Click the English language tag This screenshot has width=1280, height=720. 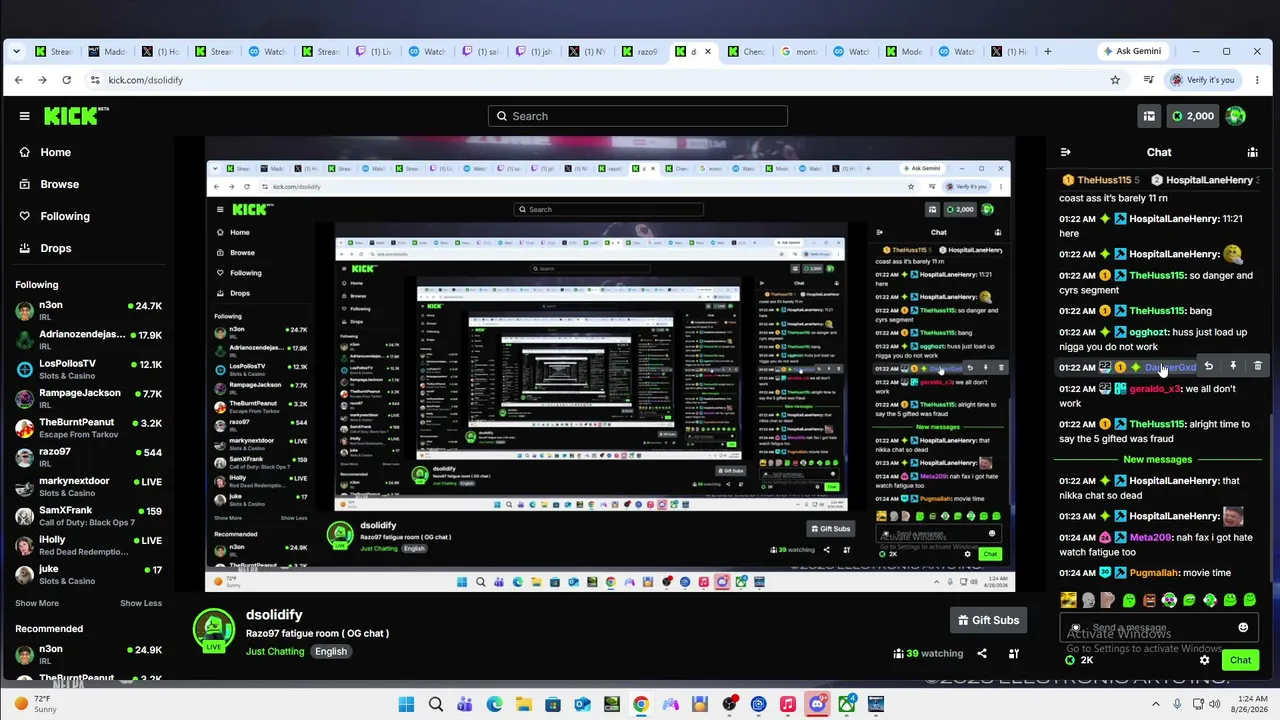pos(331,652)
